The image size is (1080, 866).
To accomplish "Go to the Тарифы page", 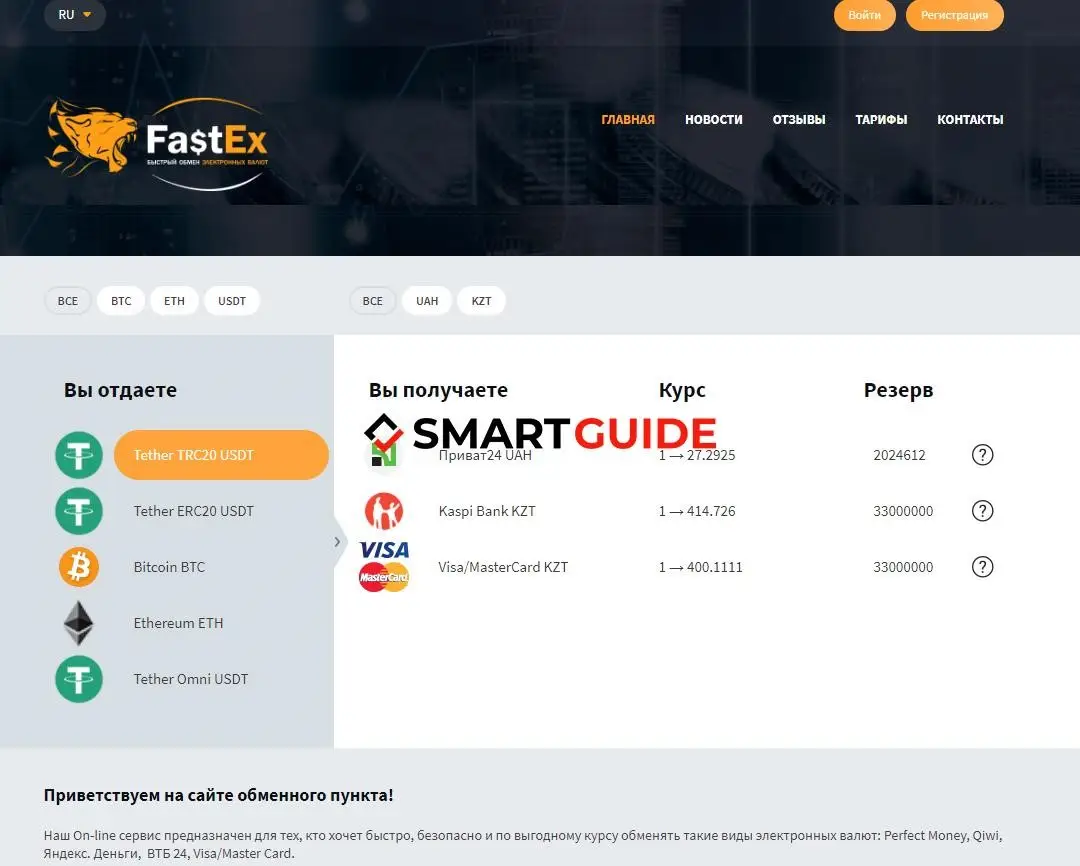I will point(881,119).
